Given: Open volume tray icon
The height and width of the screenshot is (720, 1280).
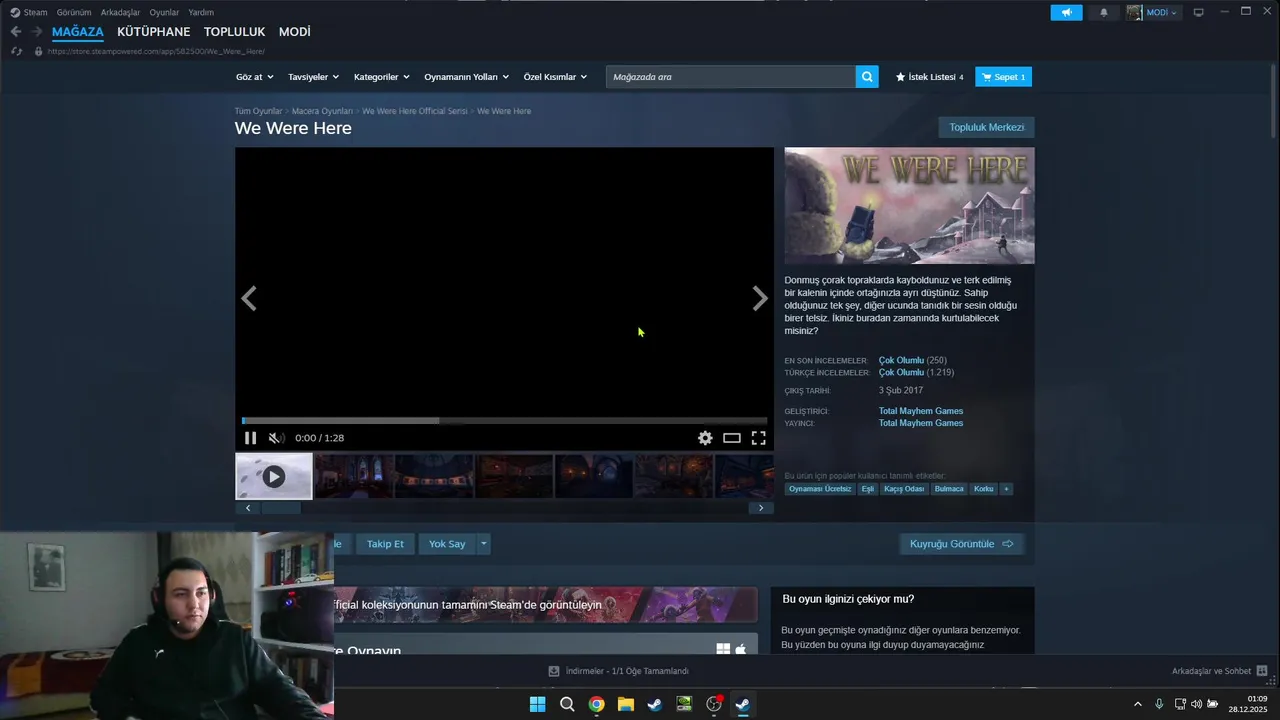Looking at the screenshot, I should (x=1197, y=704).
